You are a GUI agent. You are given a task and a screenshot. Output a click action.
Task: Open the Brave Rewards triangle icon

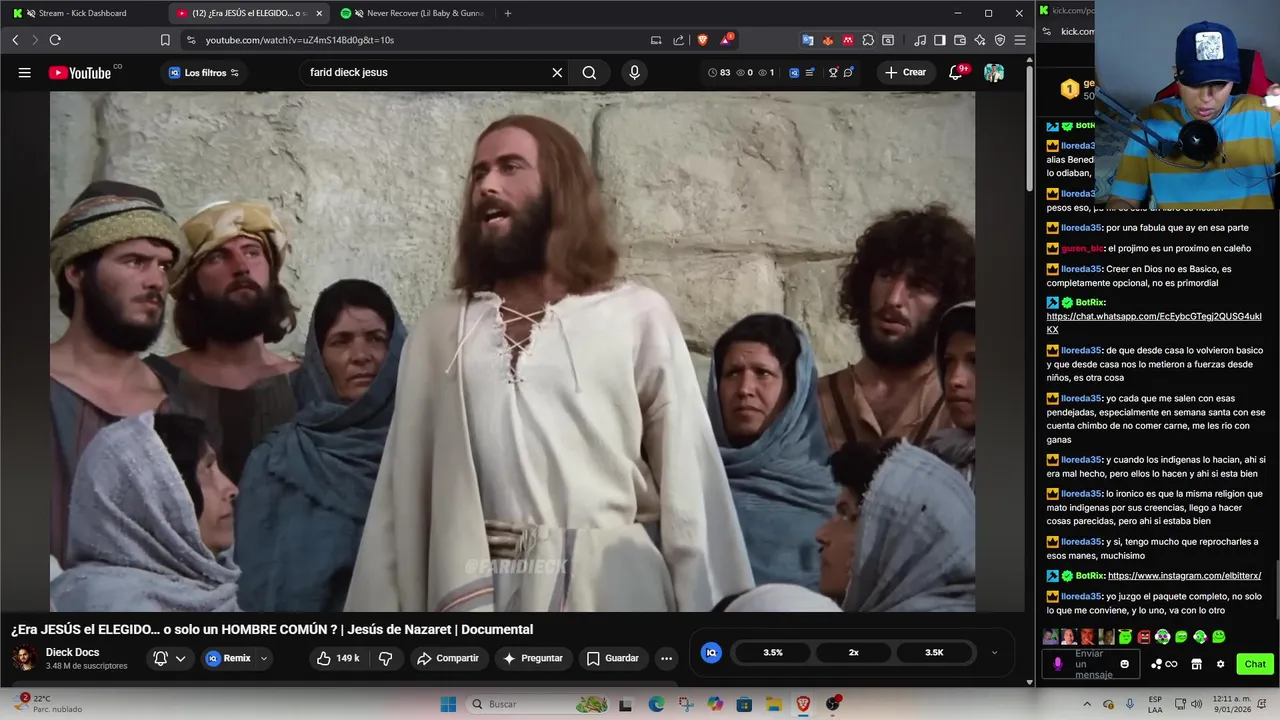tap(727, 40)
